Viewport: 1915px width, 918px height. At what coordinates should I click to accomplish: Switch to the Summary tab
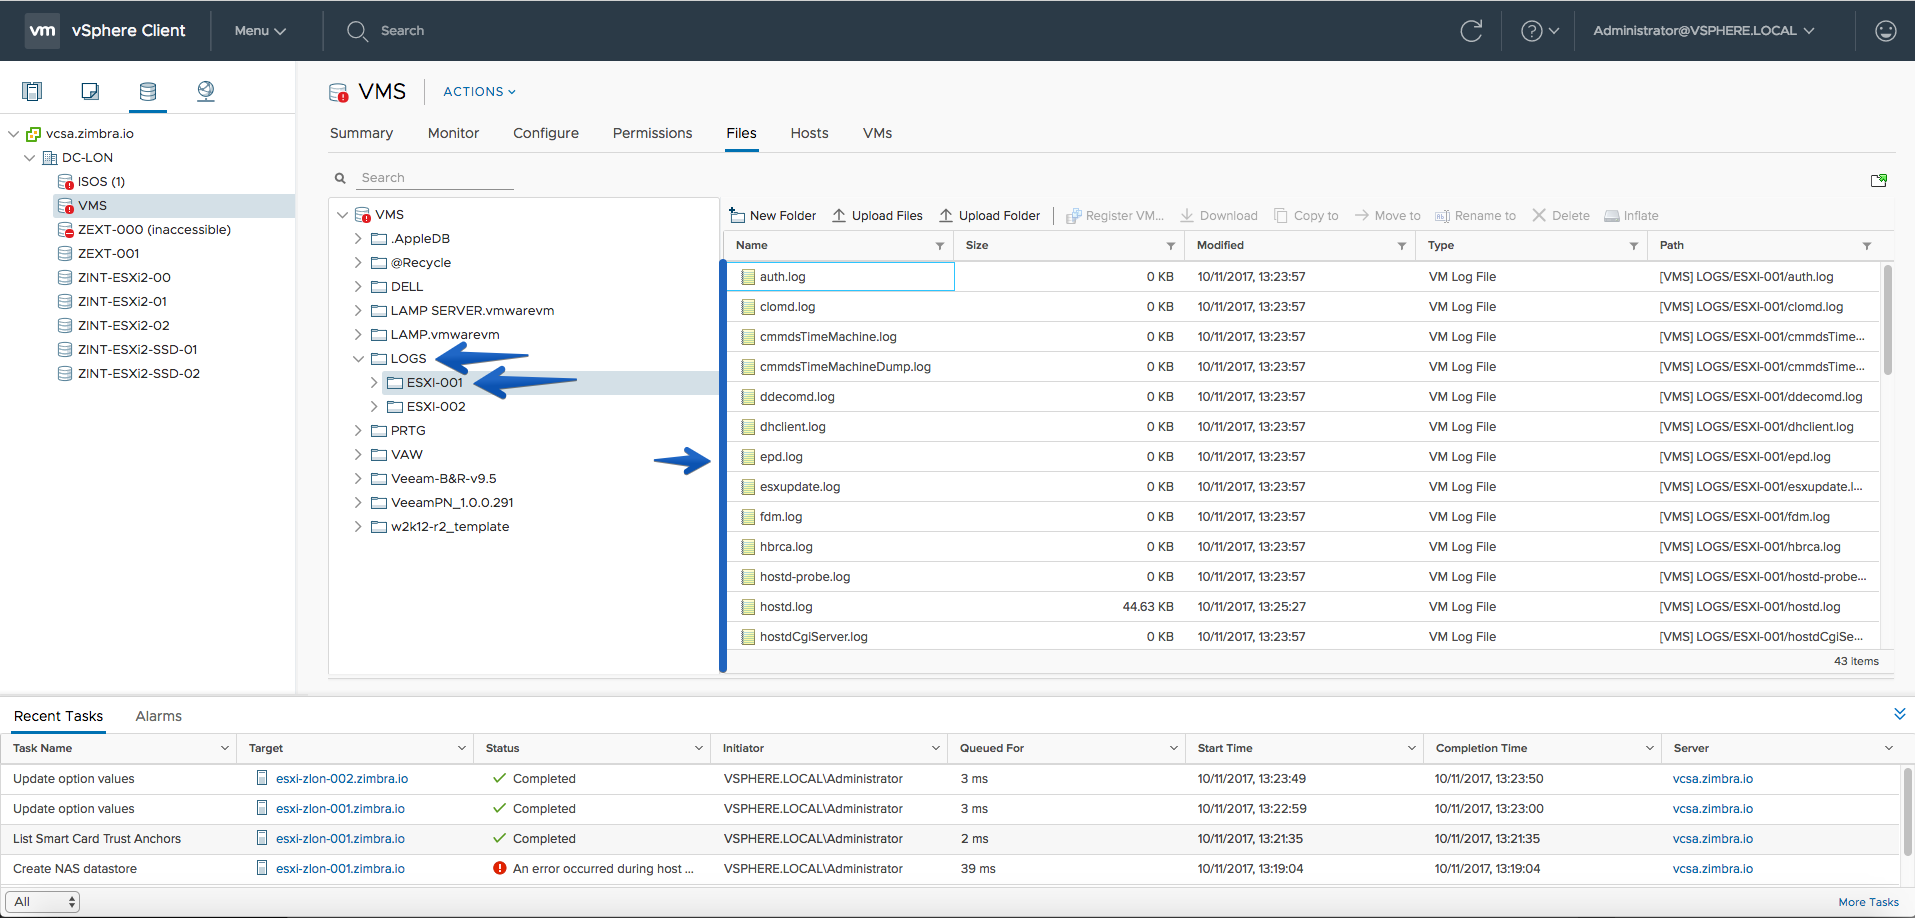click(361, 134)
